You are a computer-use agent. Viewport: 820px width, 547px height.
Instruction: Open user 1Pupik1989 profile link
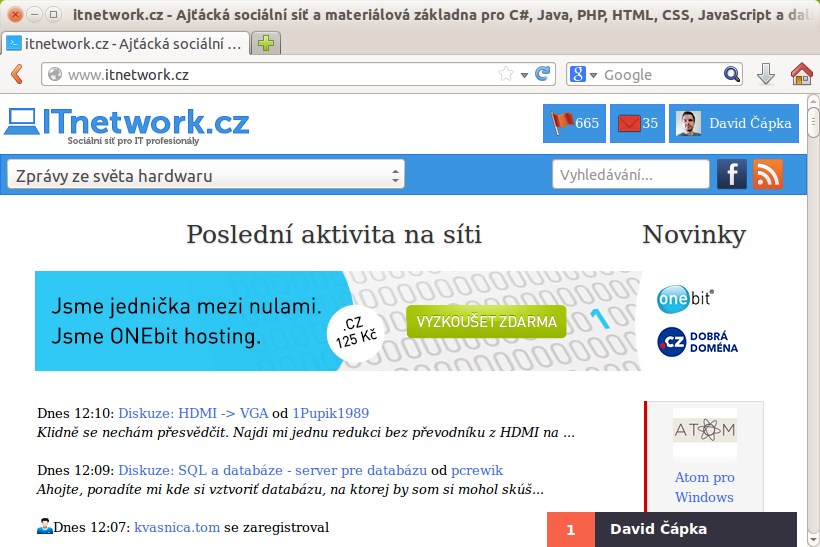point(331,413)
